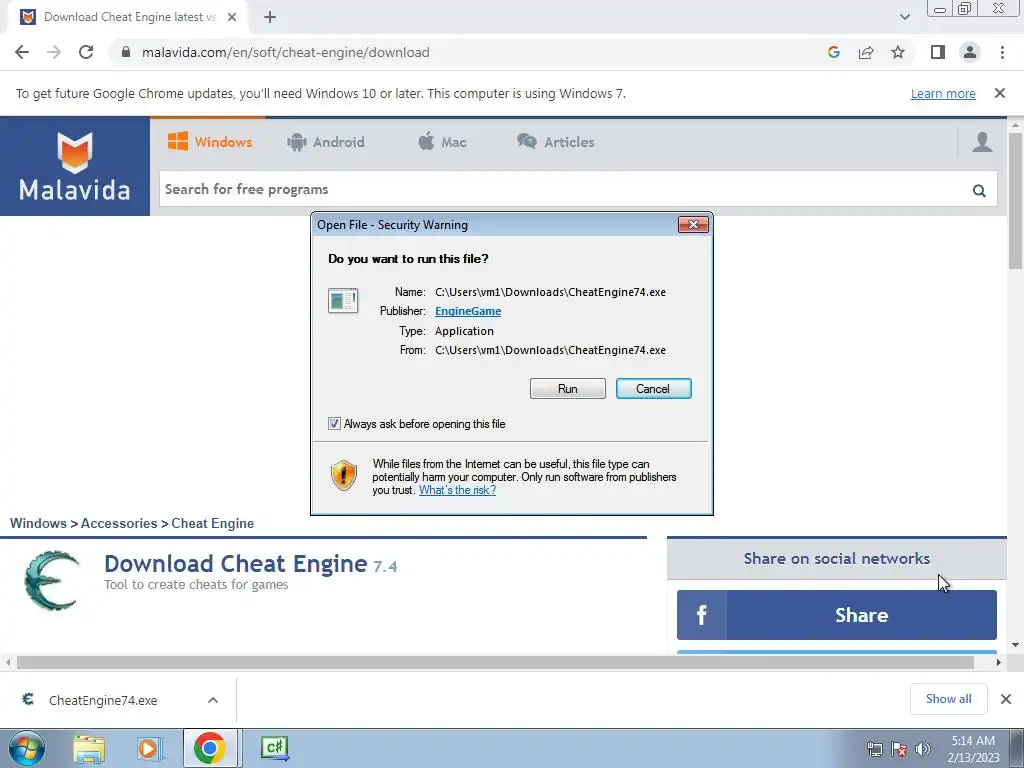This screenshot has height=768, width=1024.
Task: Close the downloads bar
Action: [1006, 699]
